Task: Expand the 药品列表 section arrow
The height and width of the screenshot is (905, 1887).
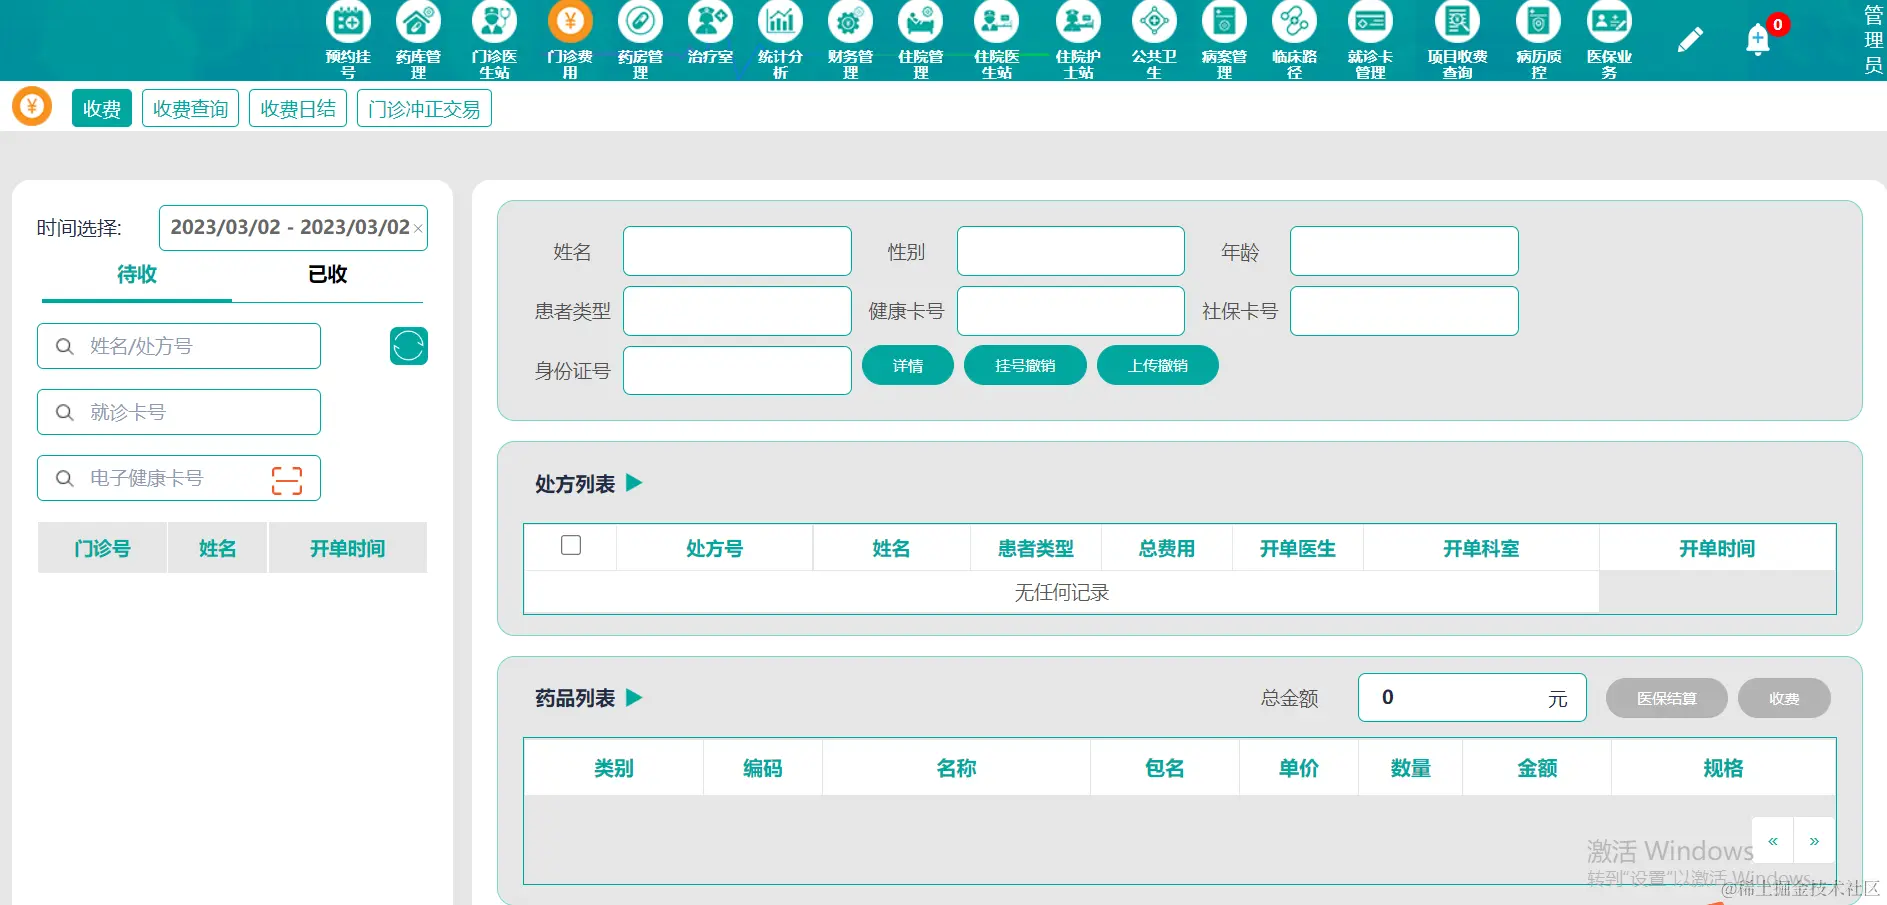Action: point(634,697)
